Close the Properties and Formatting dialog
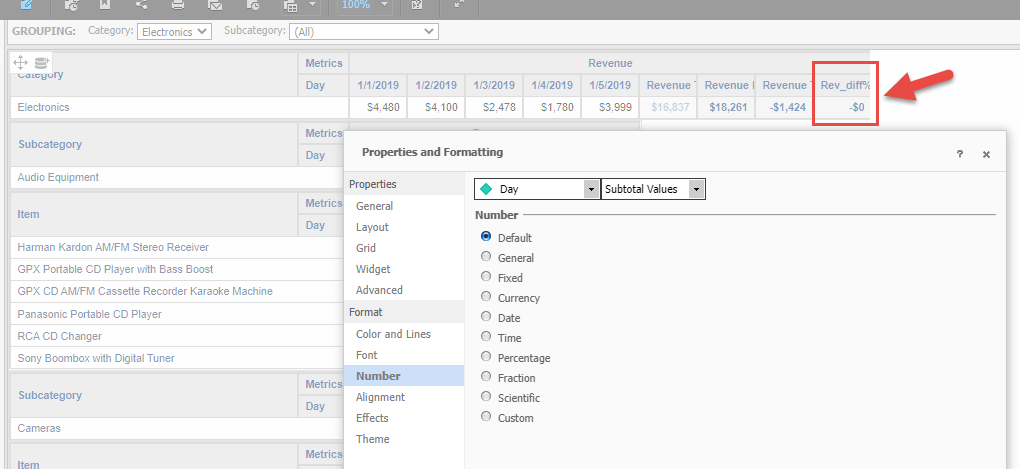Viewport: 1020px width, 469px height. tap(986, 154)
